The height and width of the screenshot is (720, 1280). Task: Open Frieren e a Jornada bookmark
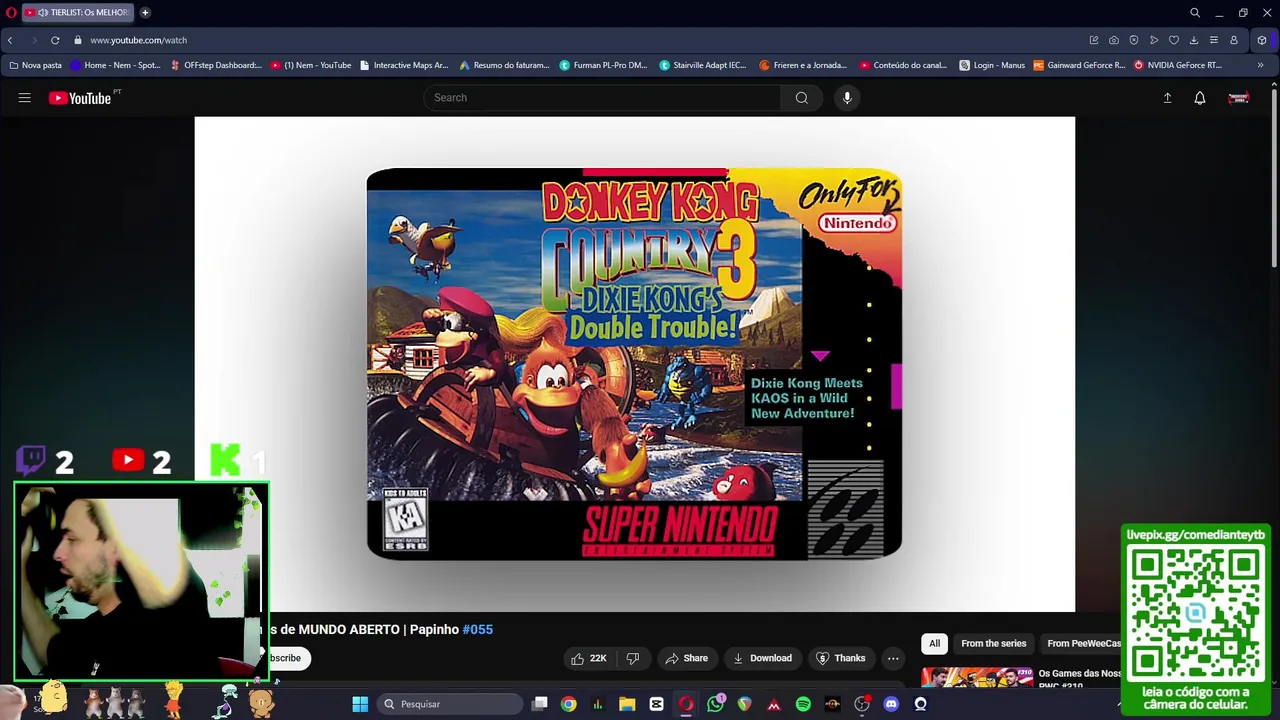pos(803,65)
